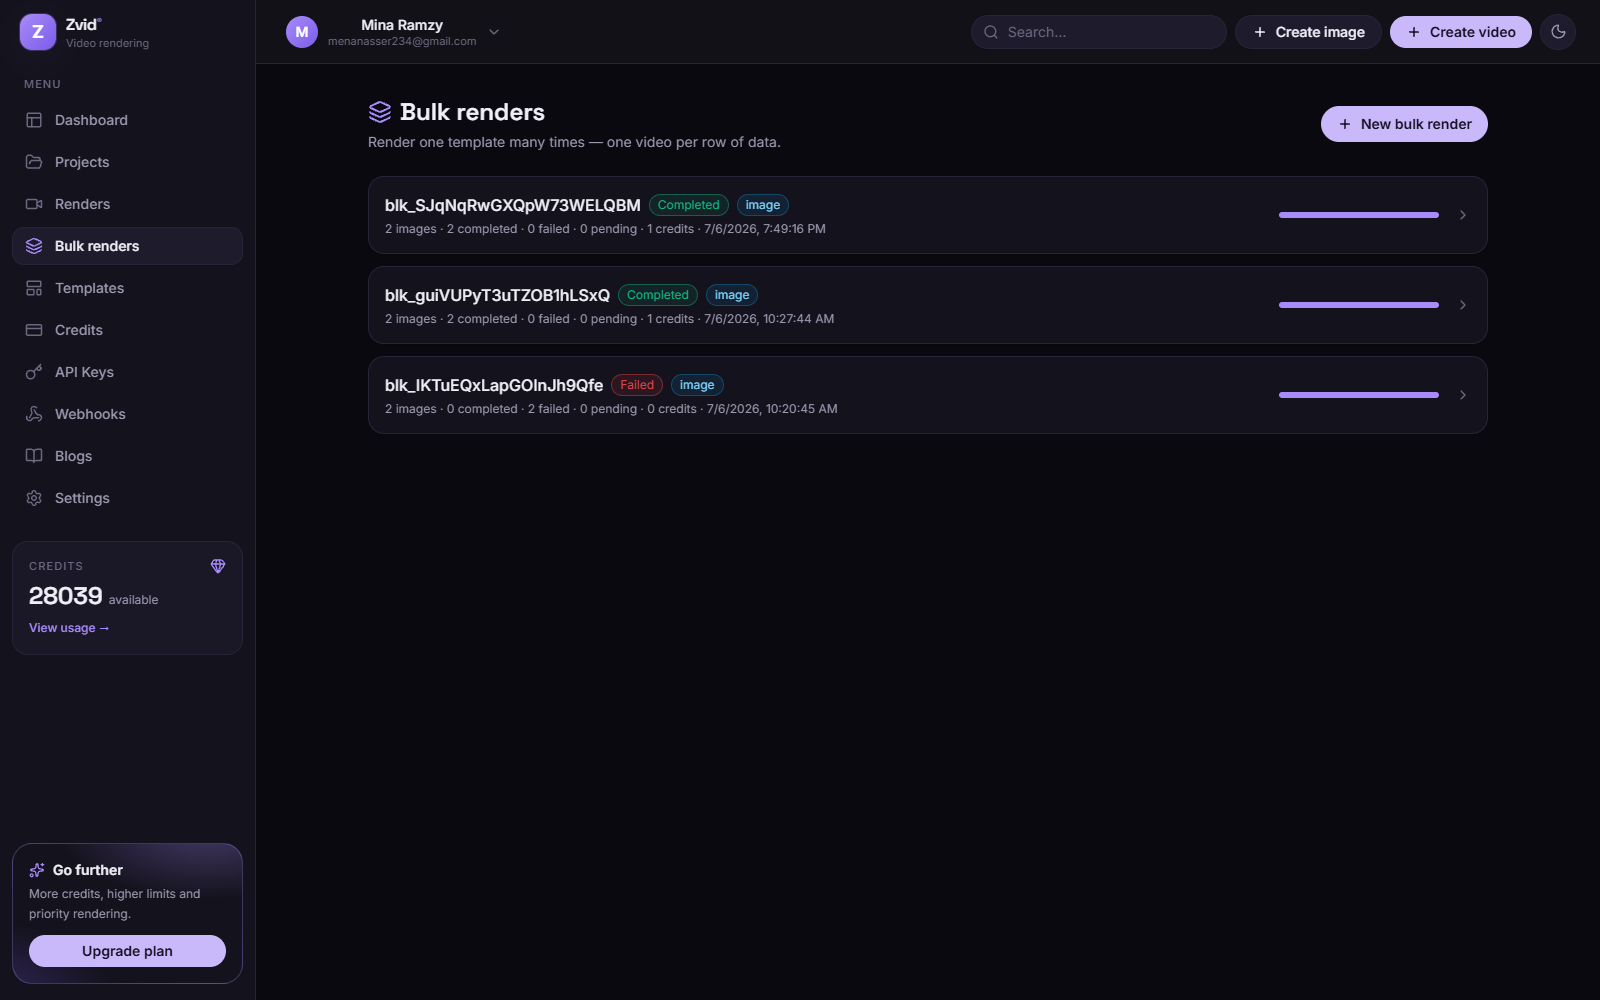This screenshot has height=1000, width=1600.
Task: Open the Dashboard icon in sidebar
Action: point(34,120)
